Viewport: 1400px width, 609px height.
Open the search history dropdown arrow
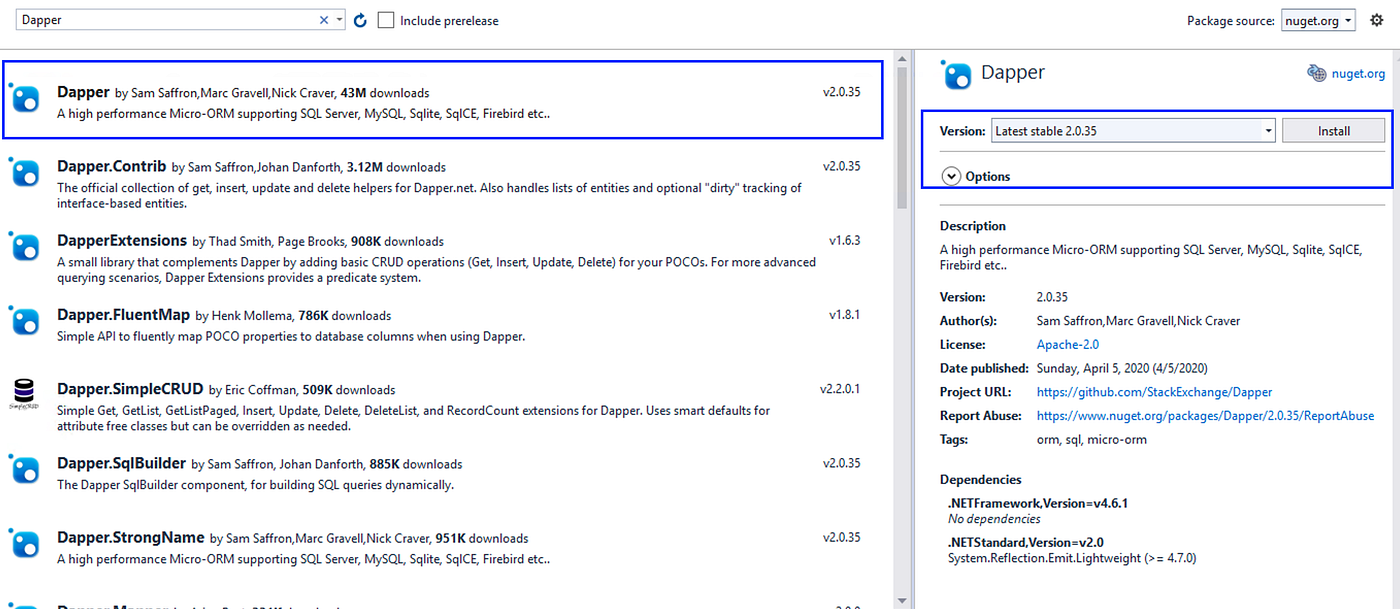(340, 20)
